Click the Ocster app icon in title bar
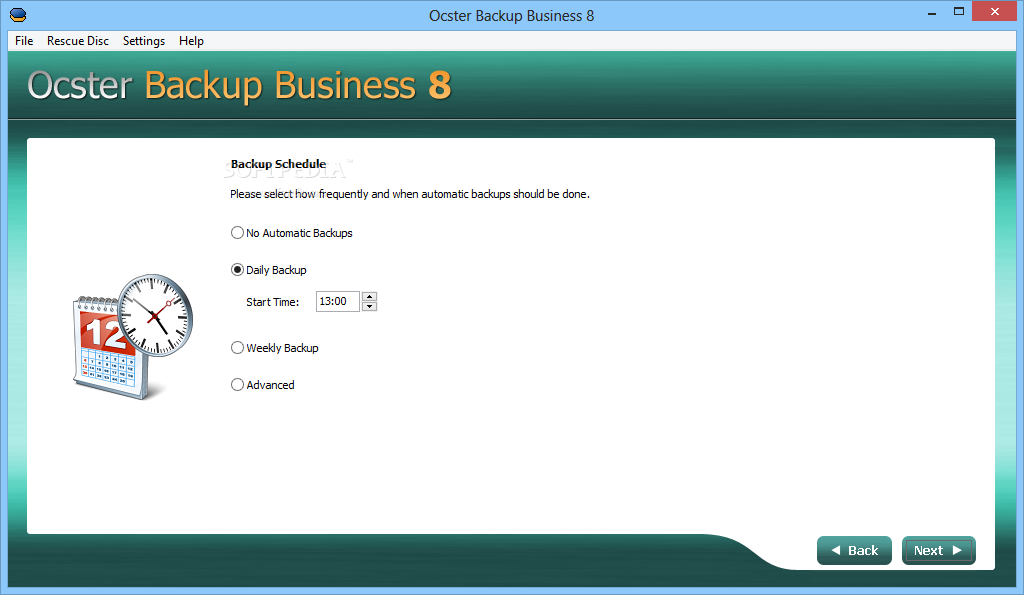Viewport: 1024px width, 595px height. click(x=18, y=14)
